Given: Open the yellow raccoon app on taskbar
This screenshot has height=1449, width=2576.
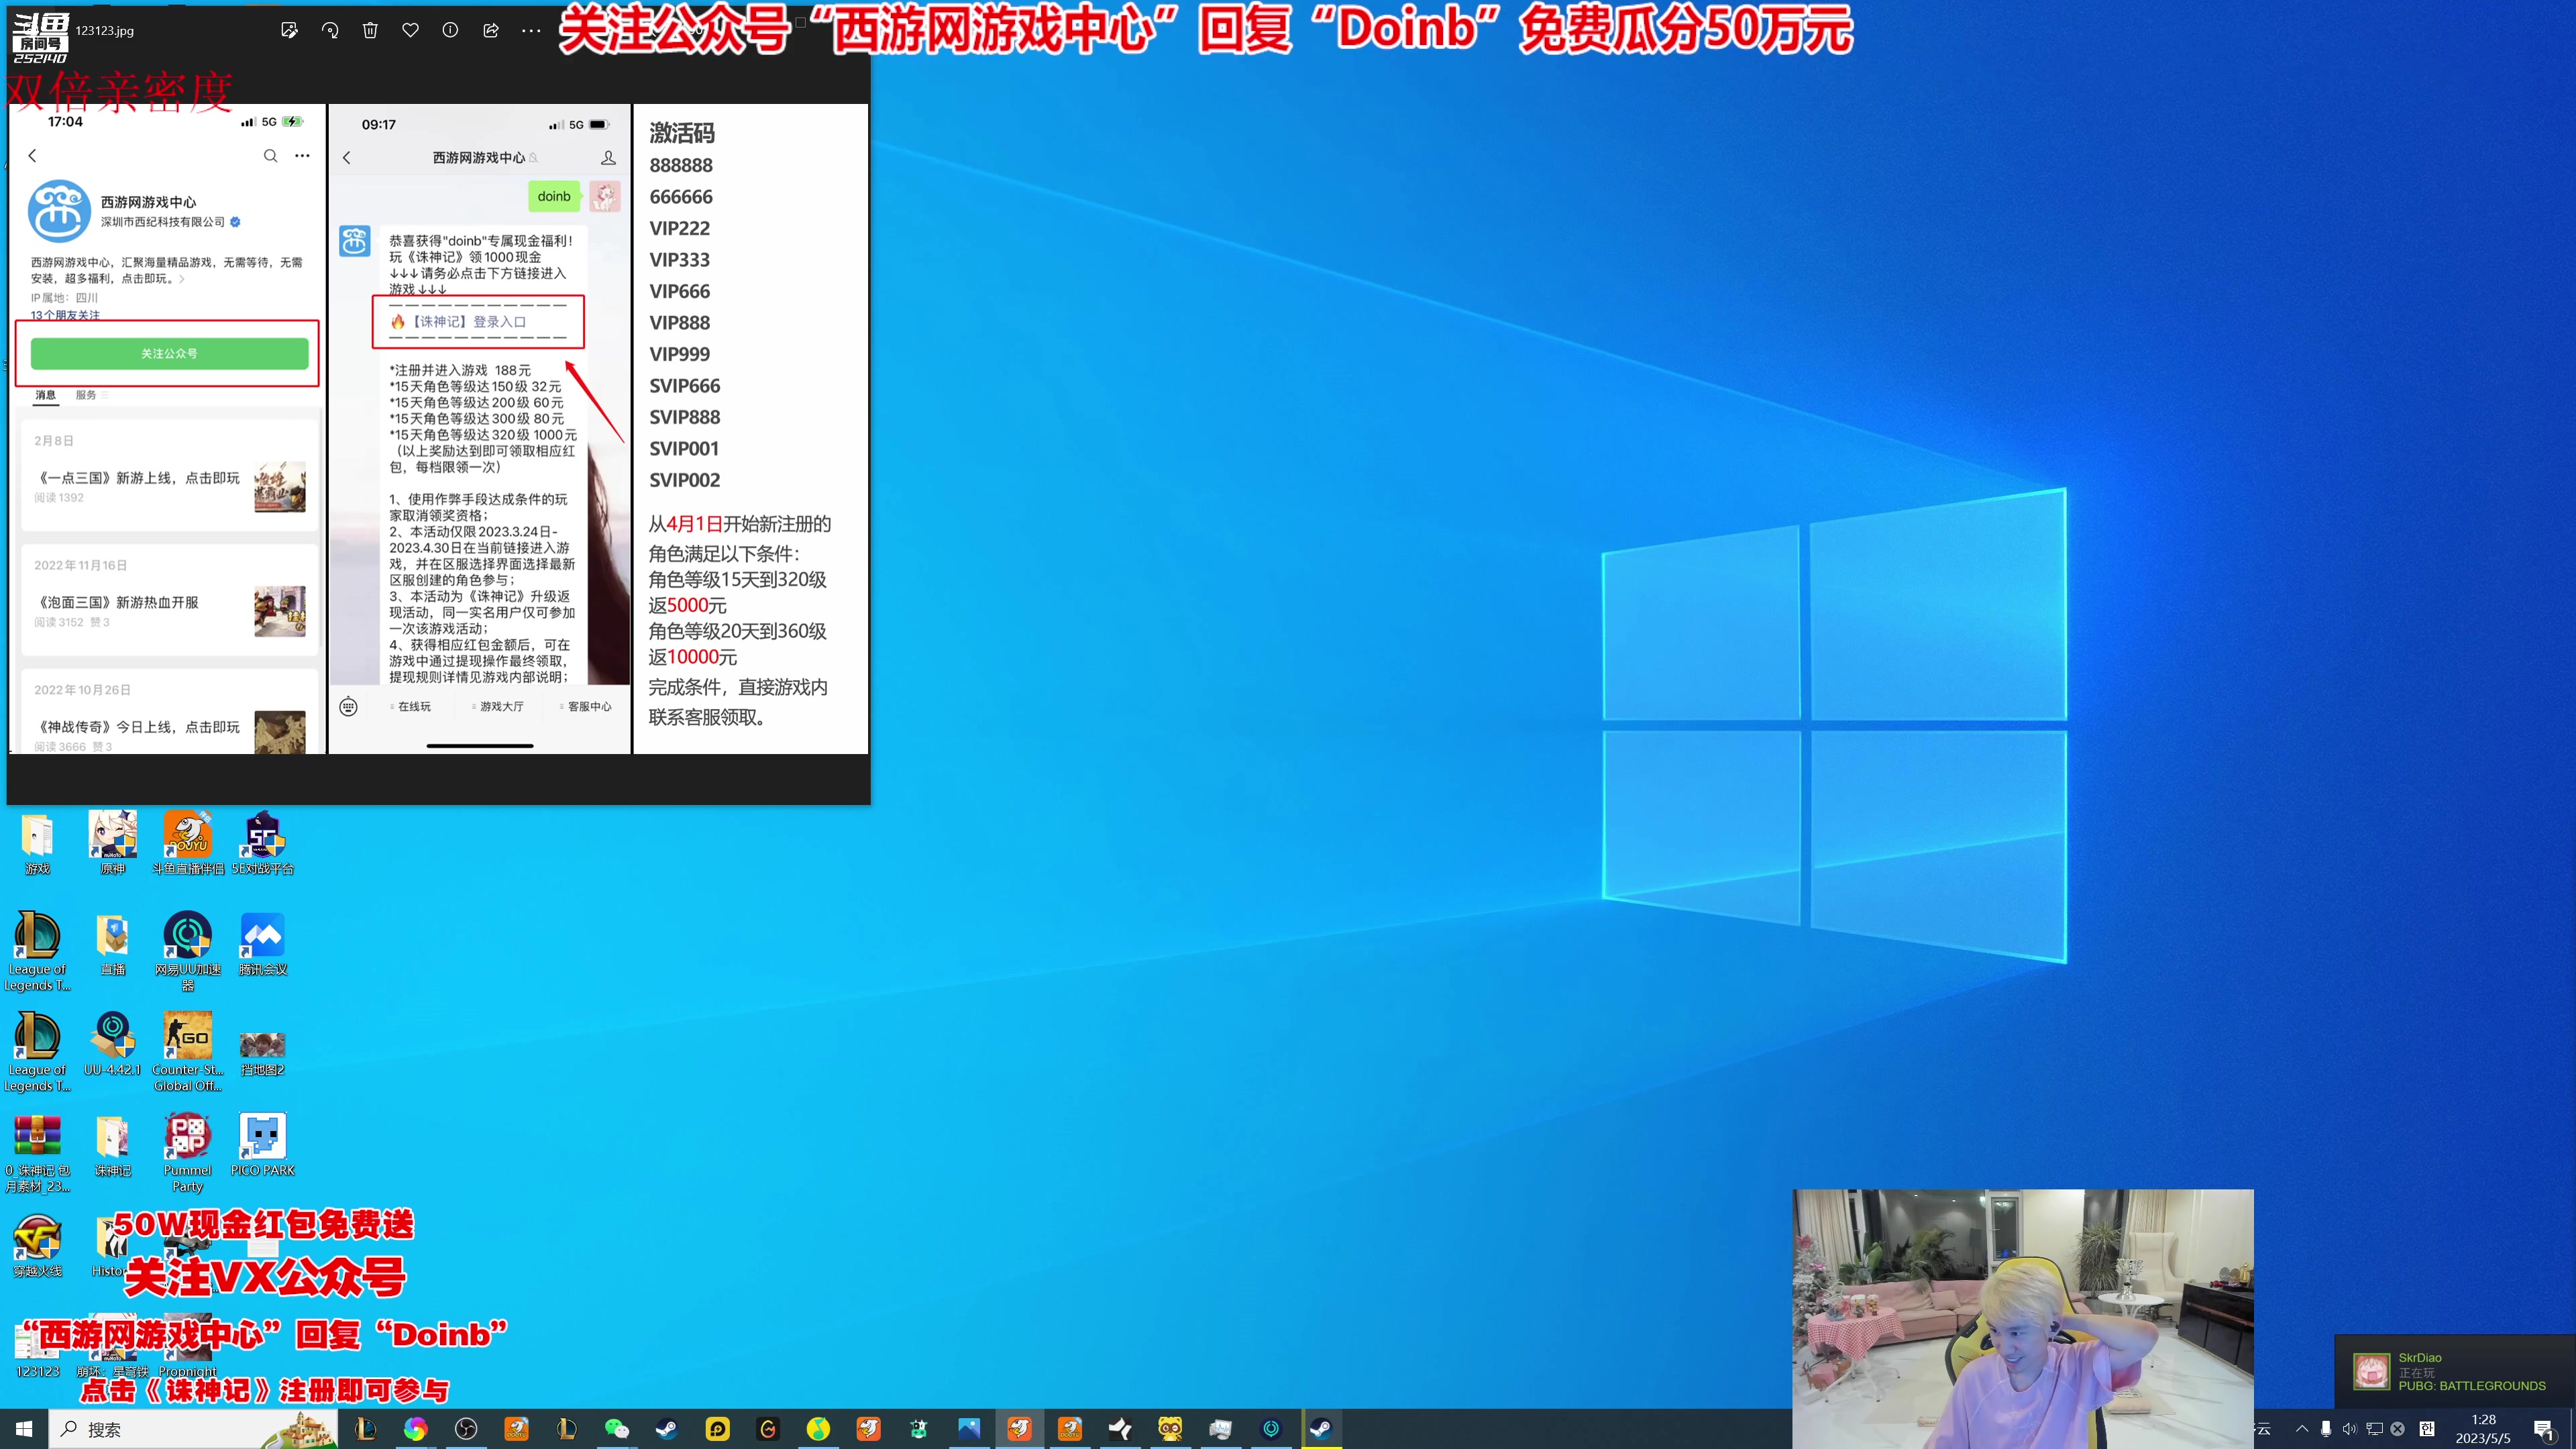Looking at the screenshot, I should coord(1170,1429).
